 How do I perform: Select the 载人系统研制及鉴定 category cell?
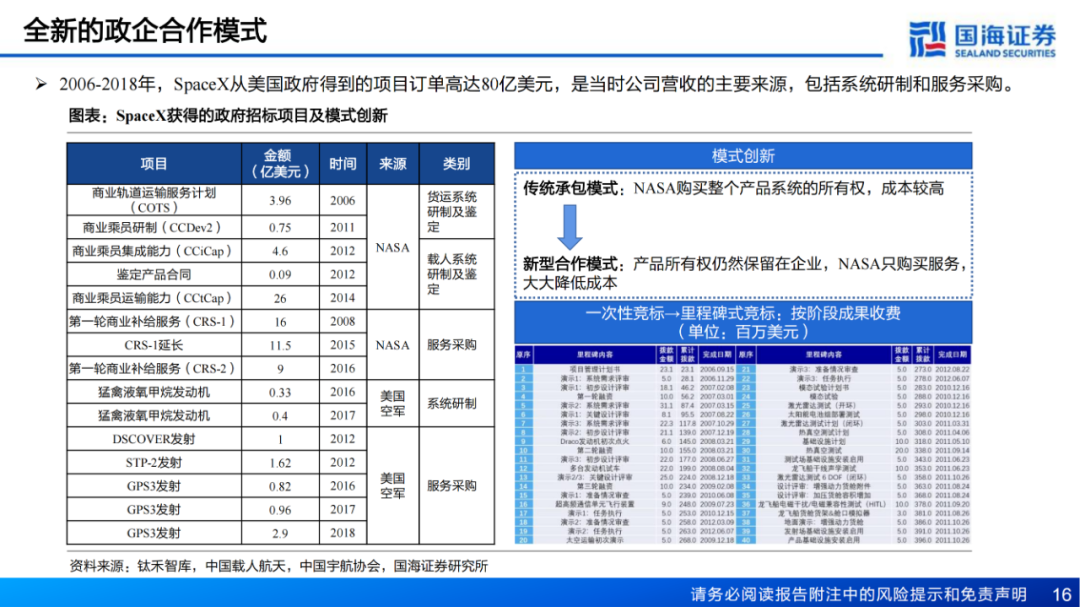[x=456, y=274]
